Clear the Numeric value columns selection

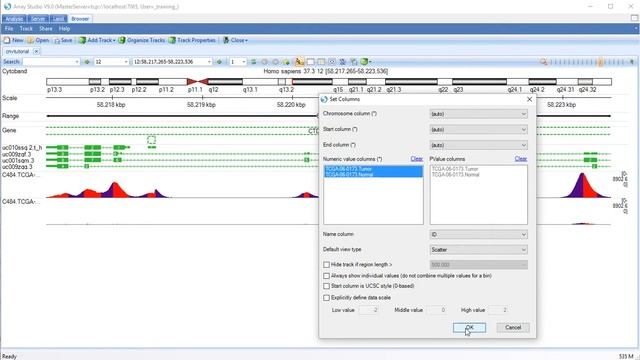pyautogui.click(x=416, y=159)
